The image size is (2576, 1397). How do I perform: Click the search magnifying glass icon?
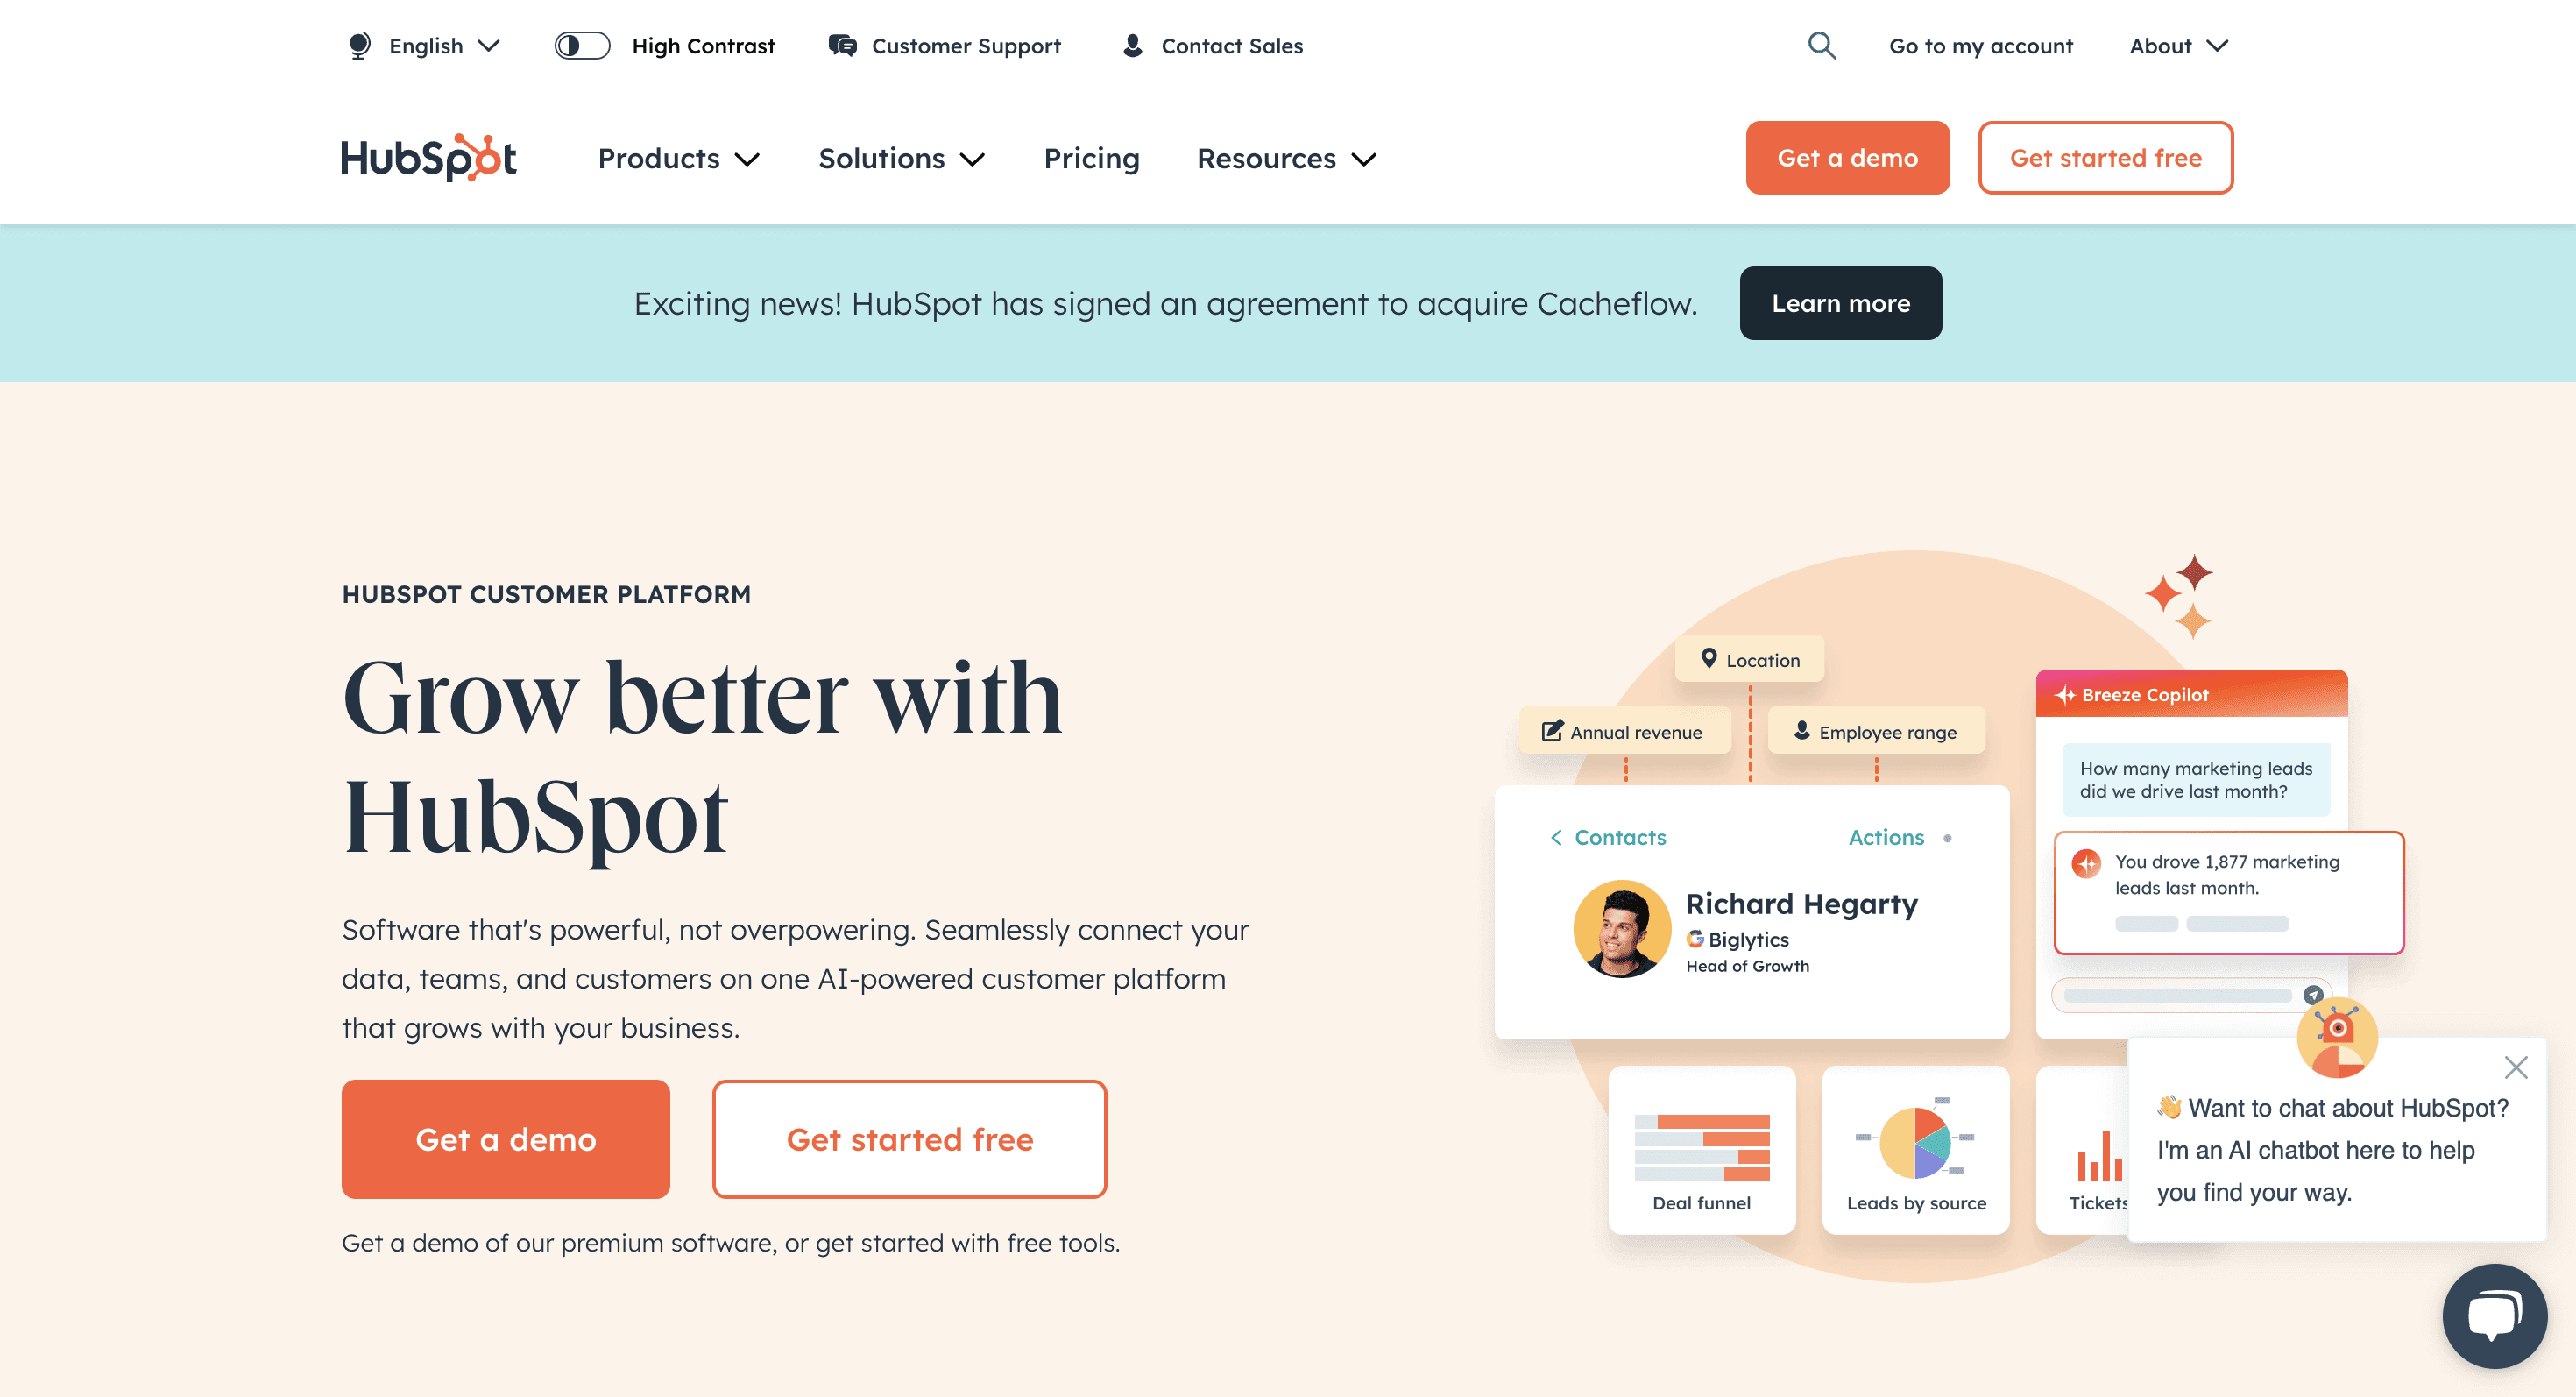1822,46
